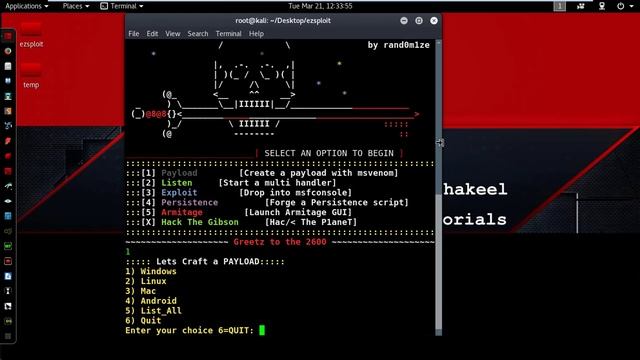The height and width of the screenshot is (360, 640).
Task: Click the red 'Armitage' option text
Action: point(182,212)
